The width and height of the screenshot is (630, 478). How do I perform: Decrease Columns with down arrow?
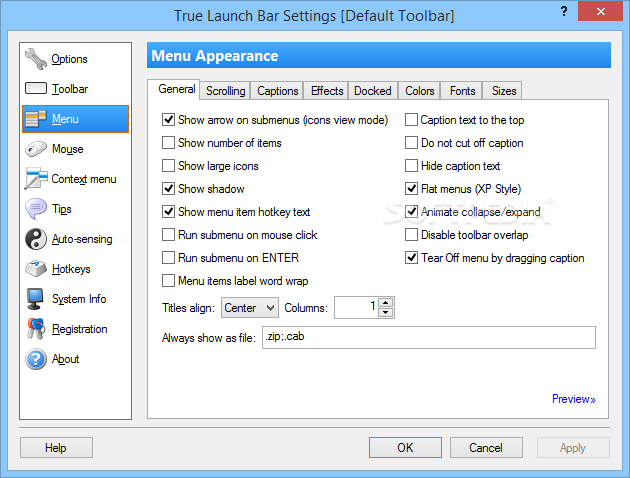click(x=386, y=313)
